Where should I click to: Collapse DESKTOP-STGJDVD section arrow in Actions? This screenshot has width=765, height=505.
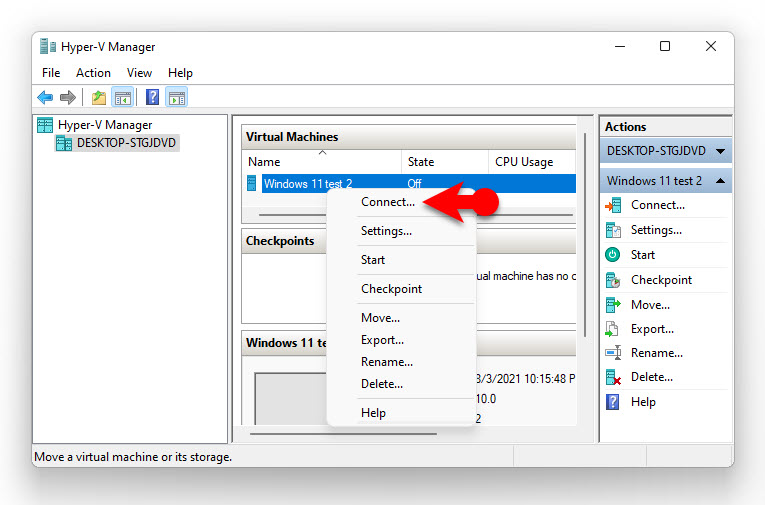coord(721,151)
